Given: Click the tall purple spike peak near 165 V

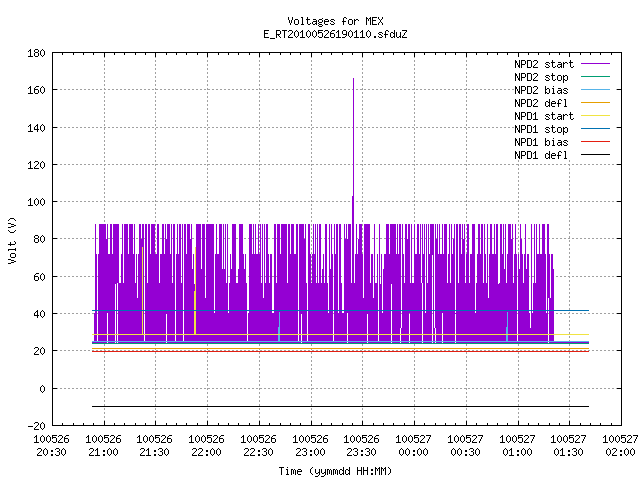Looking at the screenshot, I should tap(353, 80).
